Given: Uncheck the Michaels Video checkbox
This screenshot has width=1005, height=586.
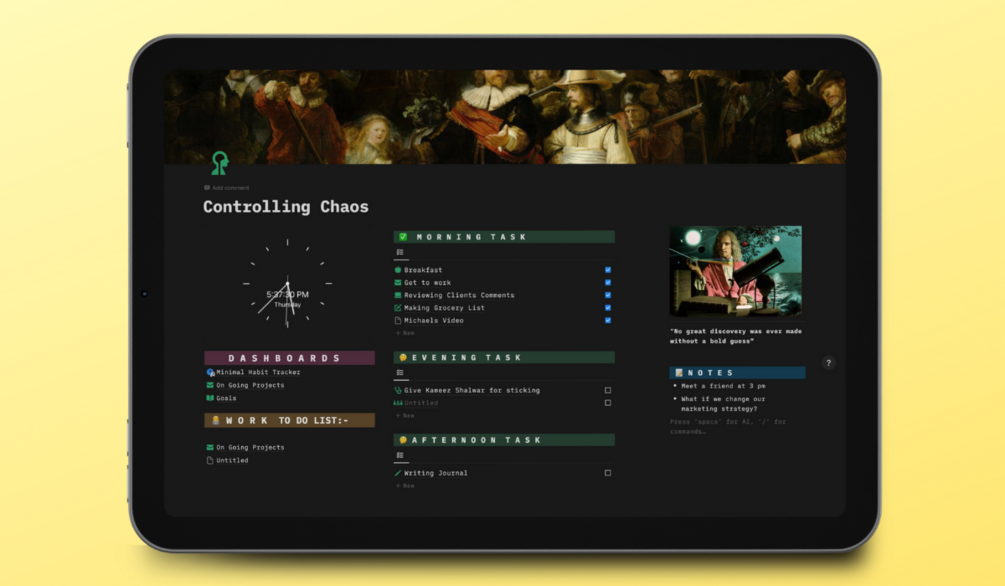Looking at the screenshot, I should pos(608,321).
